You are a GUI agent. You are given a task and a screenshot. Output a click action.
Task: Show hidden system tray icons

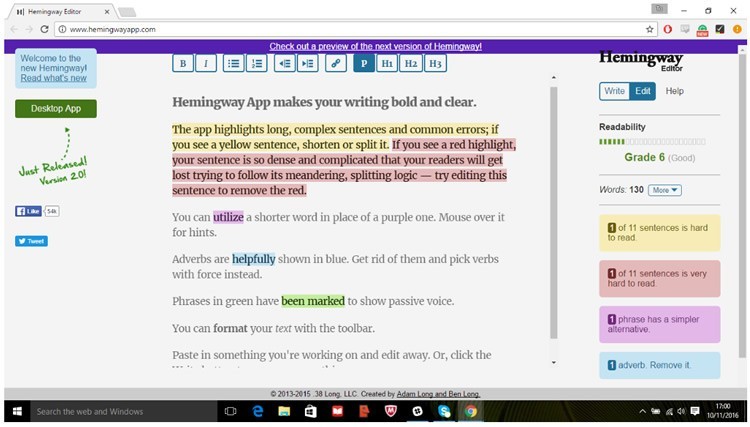642,411
